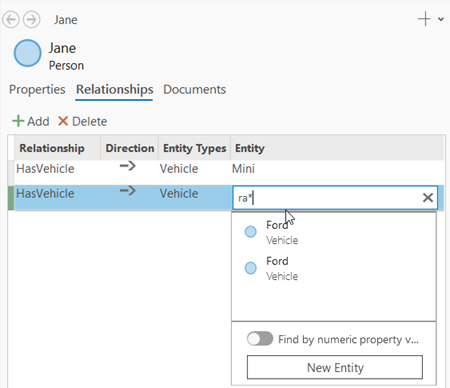Clear the entity search with the X
The image size is (450, 388).
click(428, 198)
